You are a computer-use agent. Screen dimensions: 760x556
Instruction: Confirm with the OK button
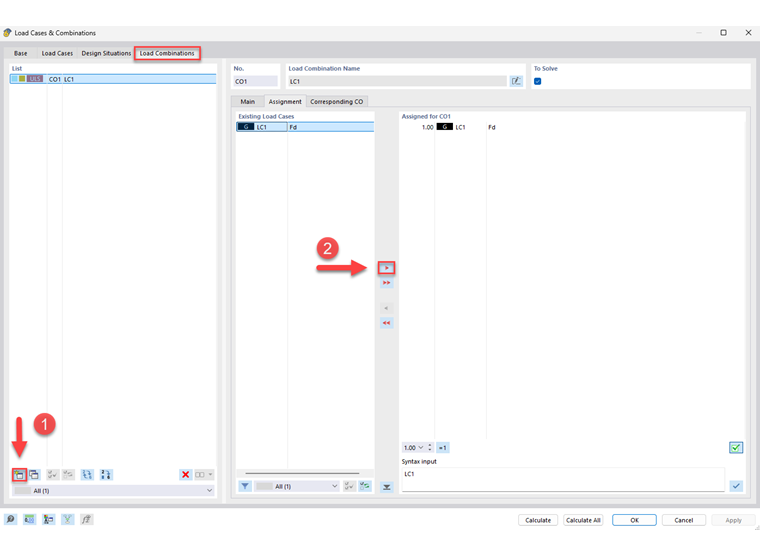[x=634, y=520]
